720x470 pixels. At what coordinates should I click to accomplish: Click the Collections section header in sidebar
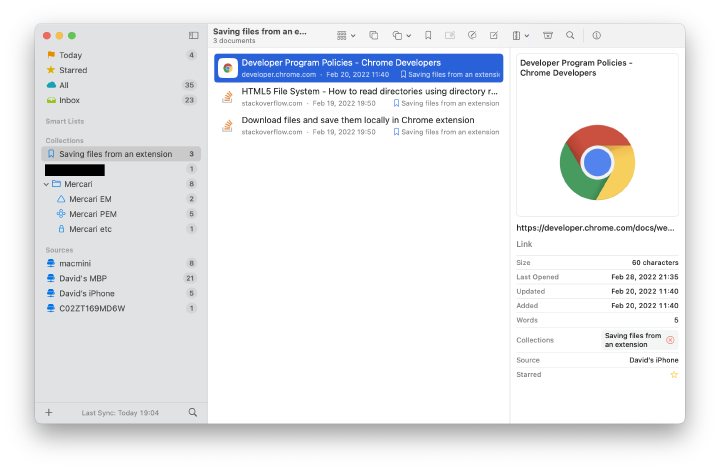64,140
